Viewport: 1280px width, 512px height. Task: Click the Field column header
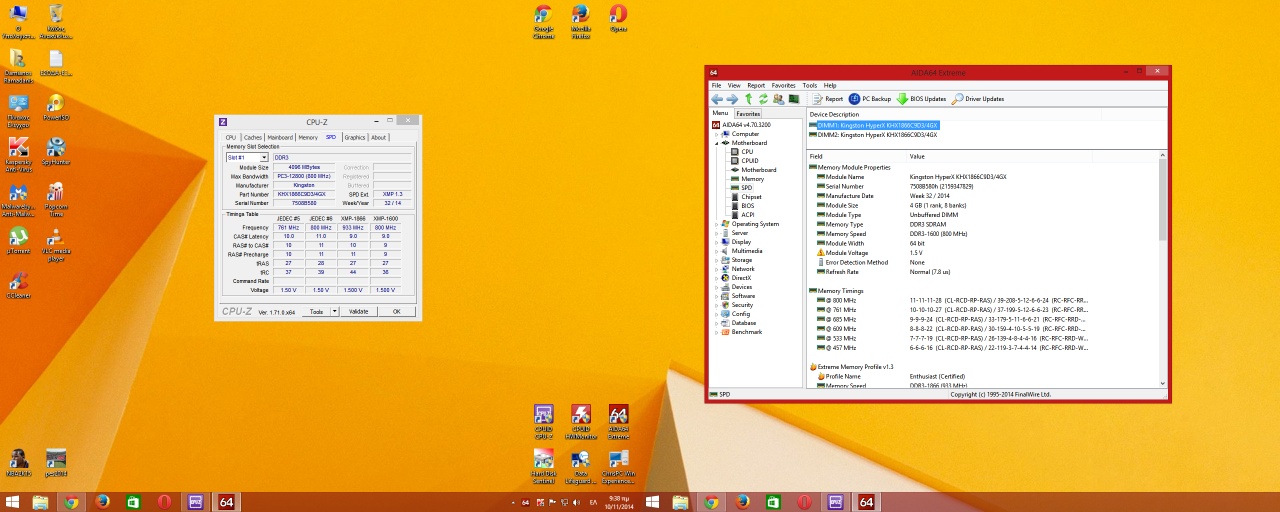[x=857, y=157]
